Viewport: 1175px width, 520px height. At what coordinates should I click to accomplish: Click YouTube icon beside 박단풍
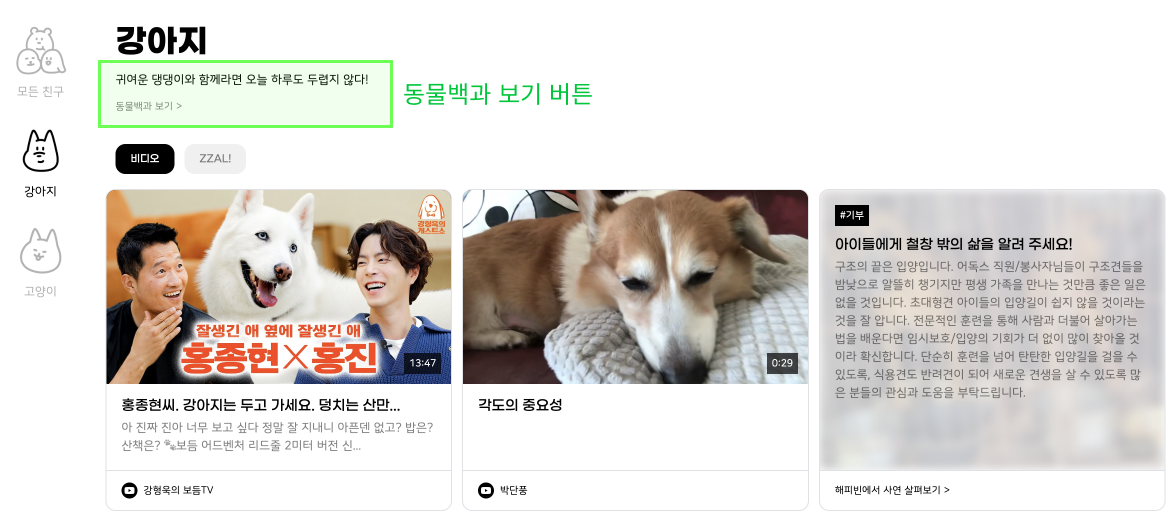[x=486, y=490]
